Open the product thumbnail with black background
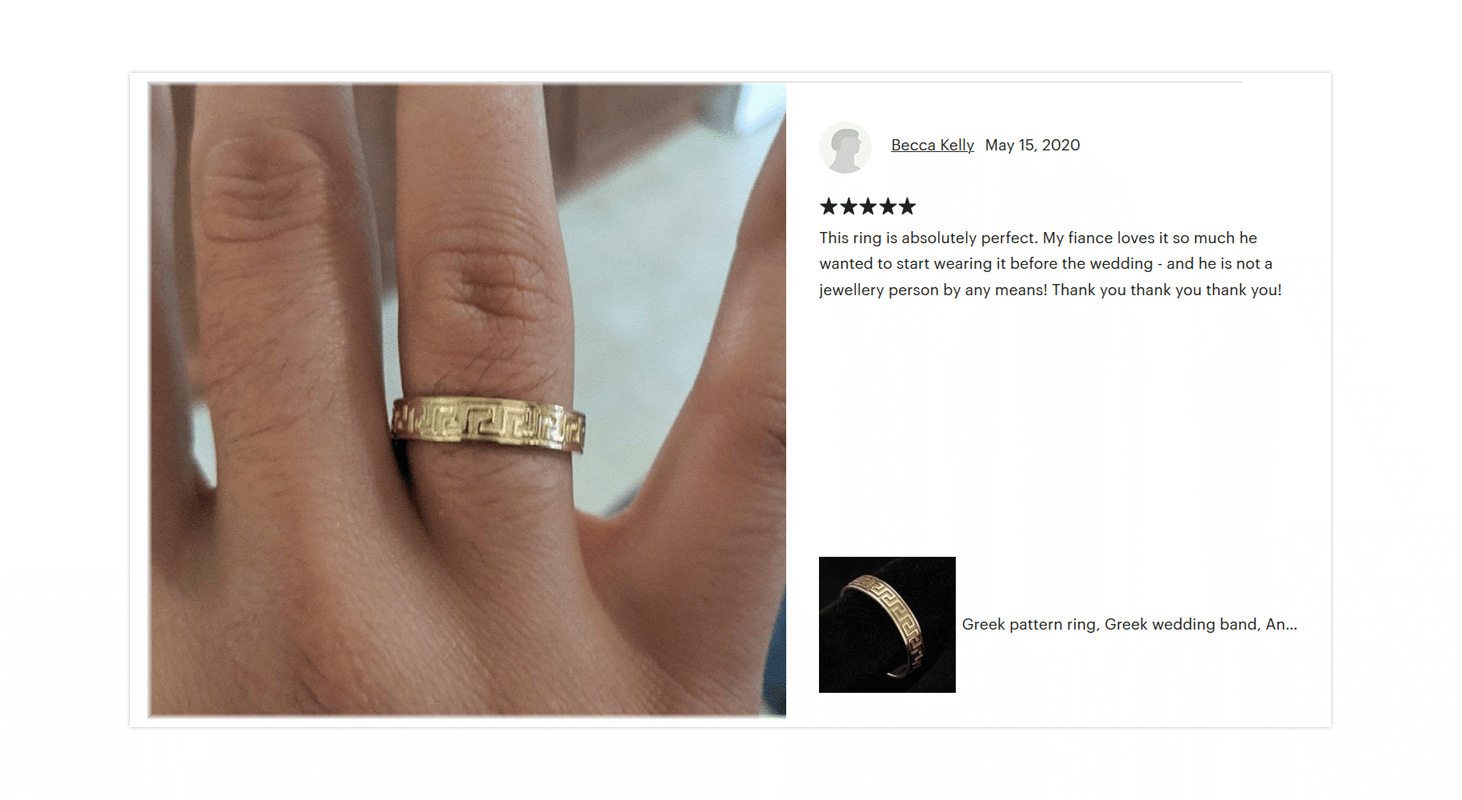1462x800 pixels. 887,625
